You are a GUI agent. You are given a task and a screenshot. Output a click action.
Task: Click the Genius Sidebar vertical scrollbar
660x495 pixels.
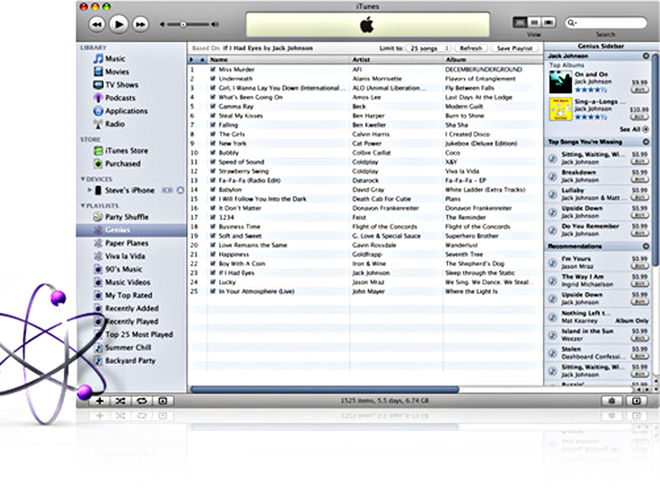(x=655, y=160)
